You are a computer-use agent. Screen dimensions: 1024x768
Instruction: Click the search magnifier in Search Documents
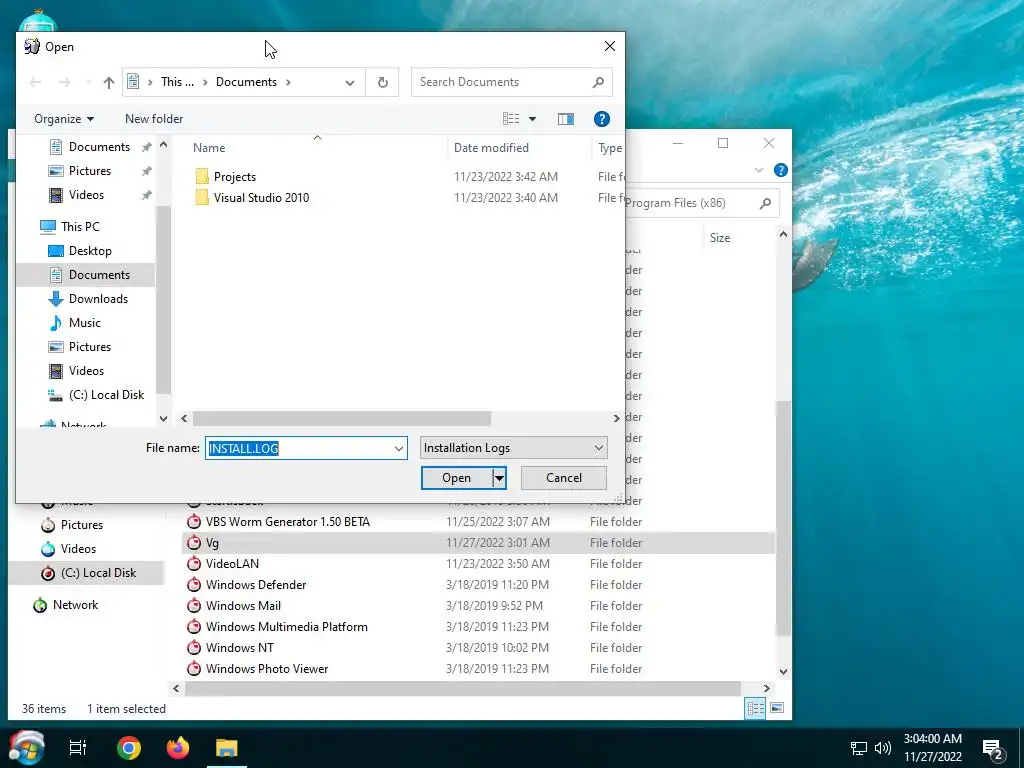[598, 82]
